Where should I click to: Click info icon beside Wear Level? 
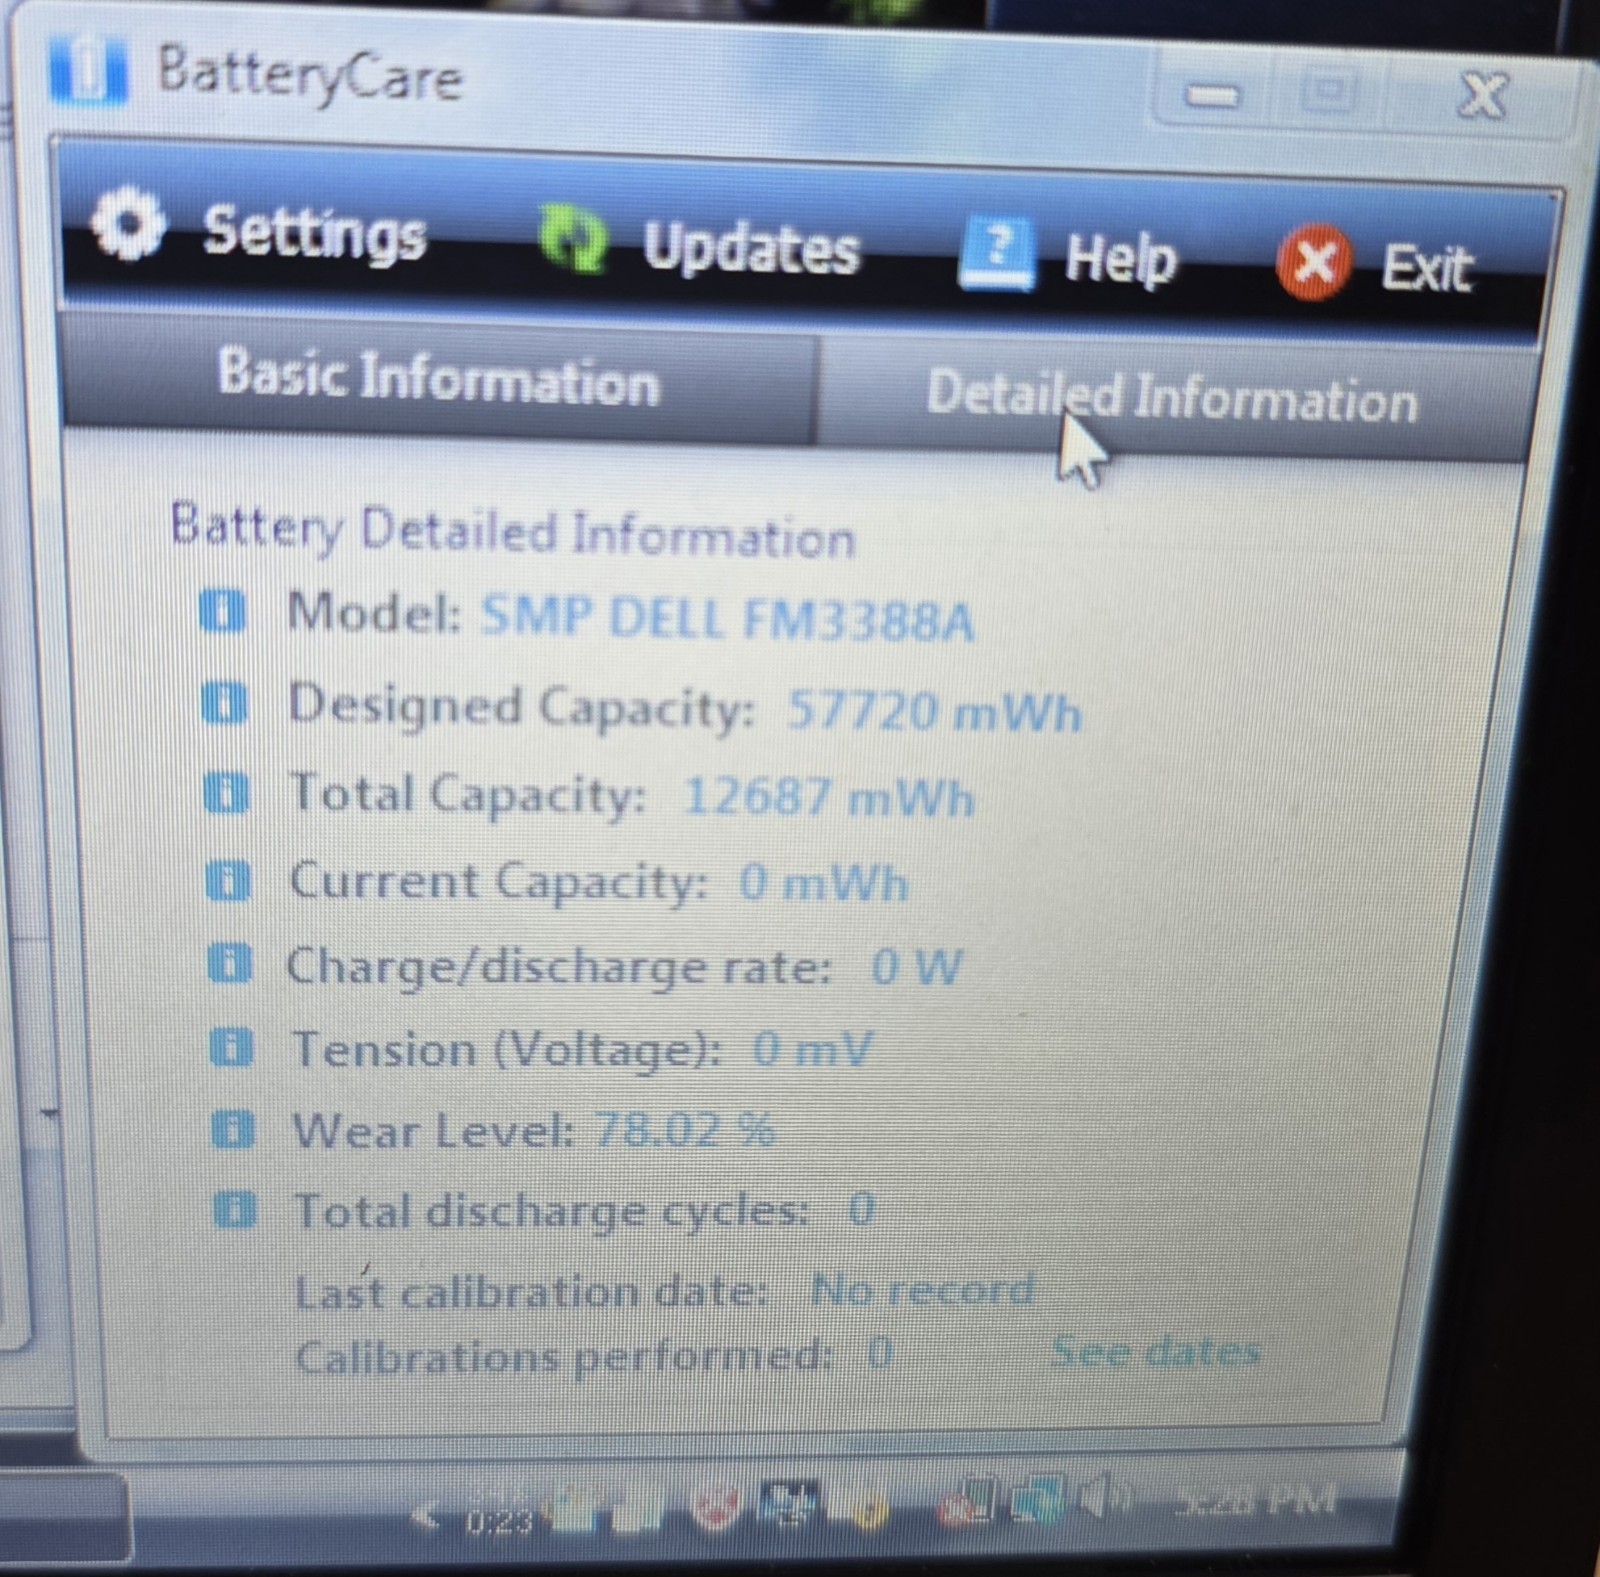(x=234, y=1130)
